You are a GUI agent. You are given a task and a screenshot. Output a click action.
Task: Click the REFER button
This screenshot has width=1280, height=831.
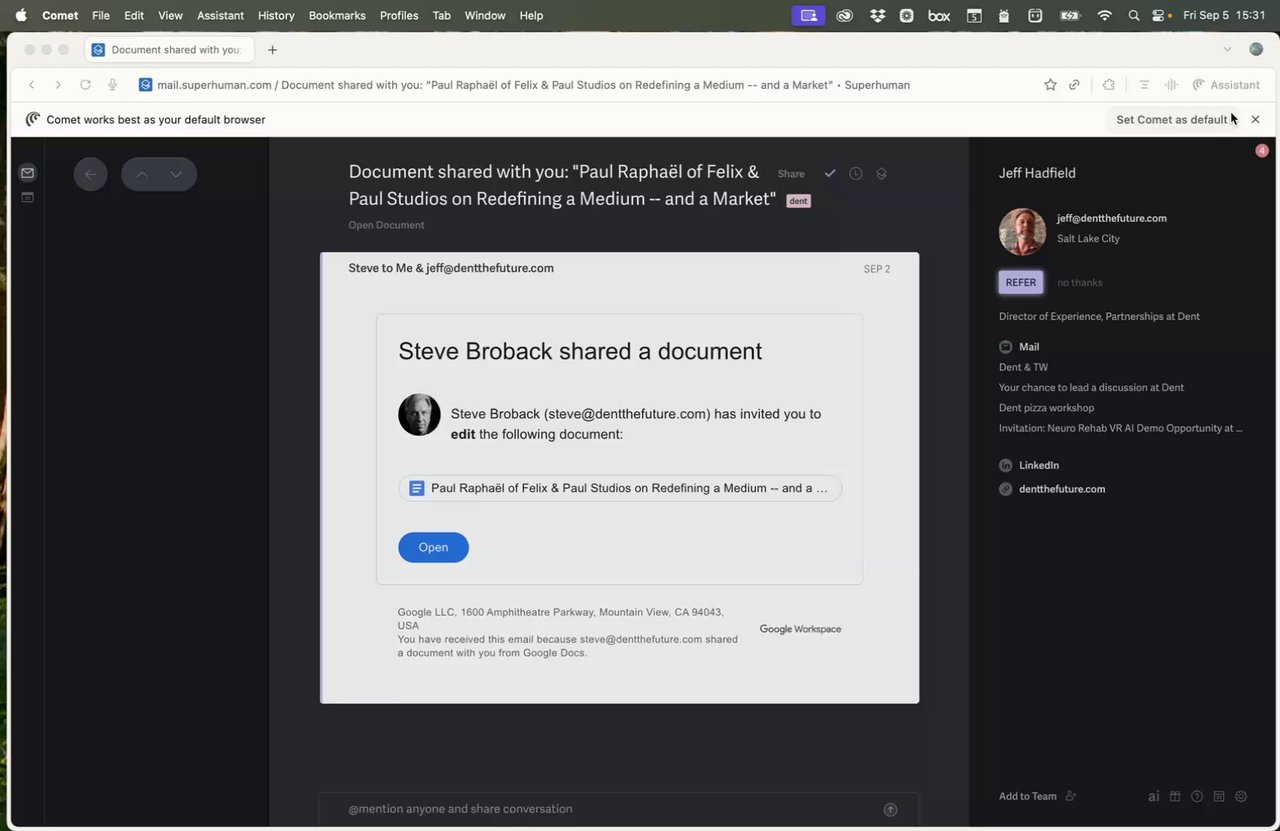[x=1021, y=283]
